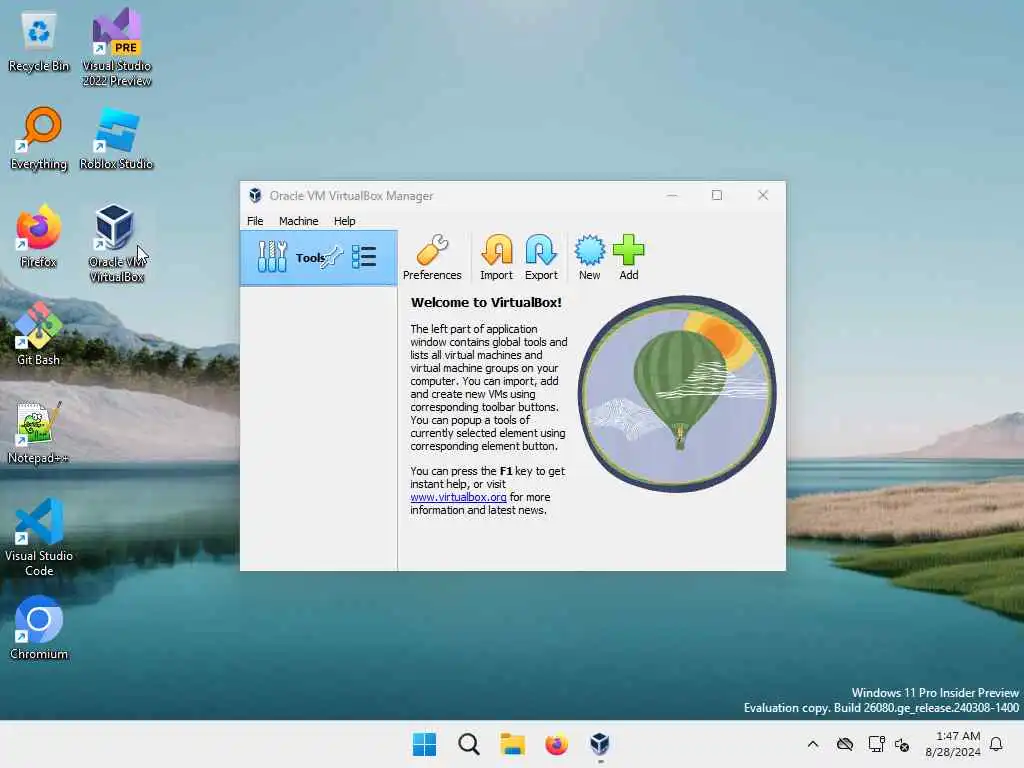The height and width of the screenshot is (768, 1024).
Task: Select the Roblox Studio desktop shortcut
Action: (116, 138)
